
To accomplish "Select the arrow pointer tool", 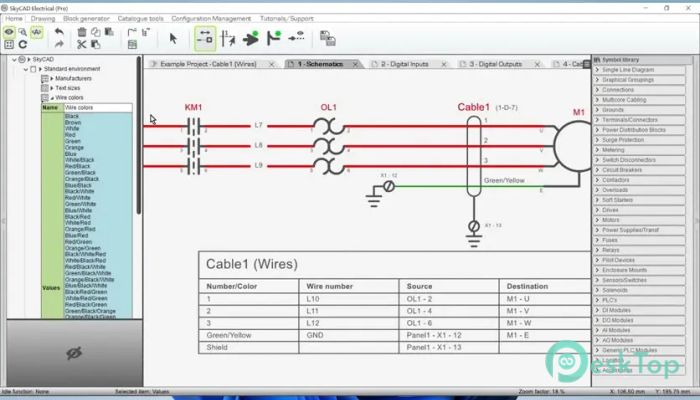I will pos(173,39).
